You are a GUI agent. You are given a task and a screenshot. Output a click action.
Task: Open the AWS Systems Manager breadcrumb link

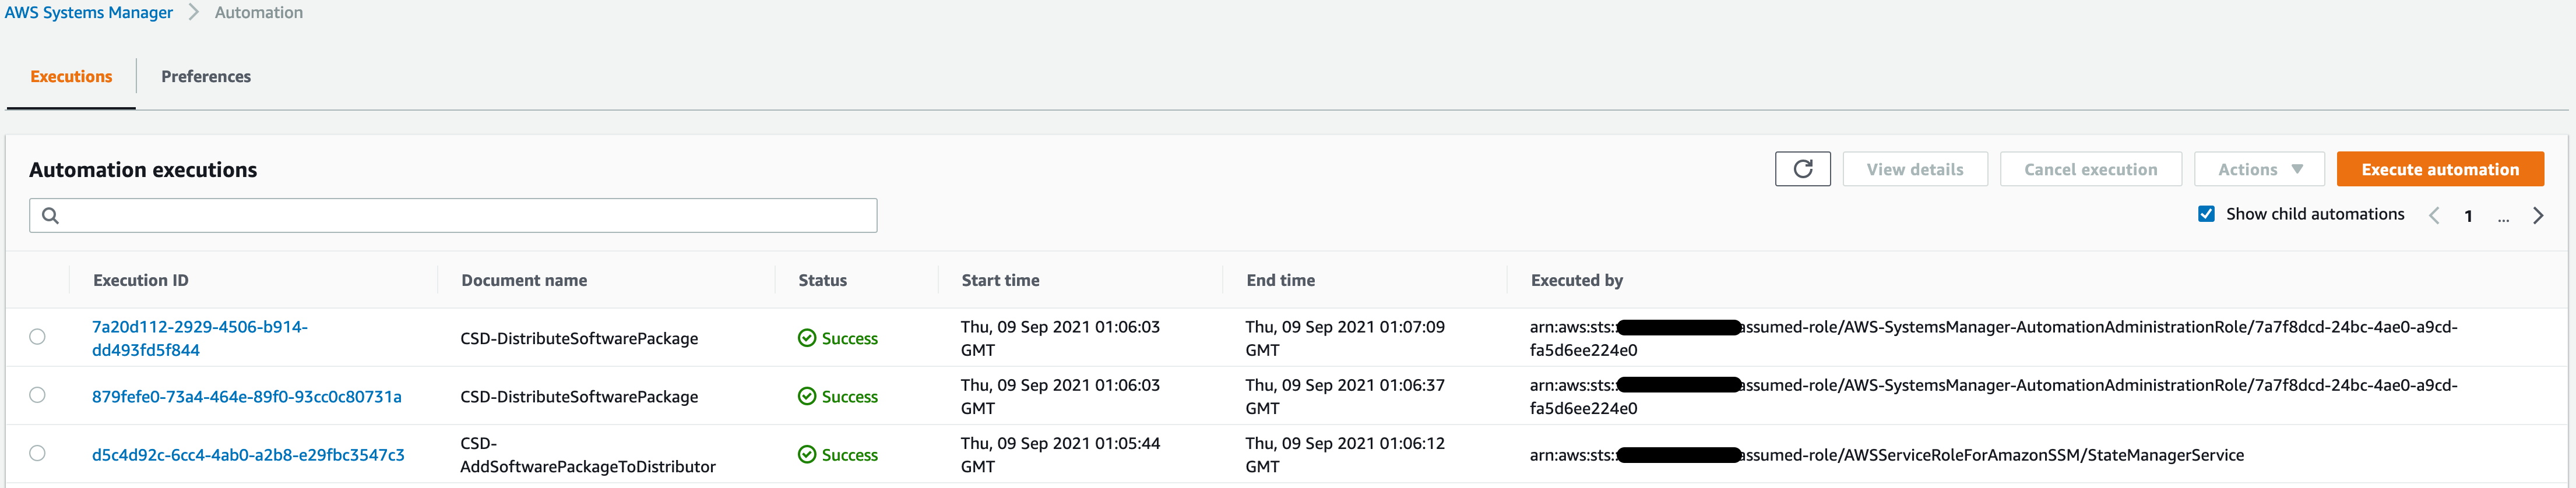[x=88, y=12]
